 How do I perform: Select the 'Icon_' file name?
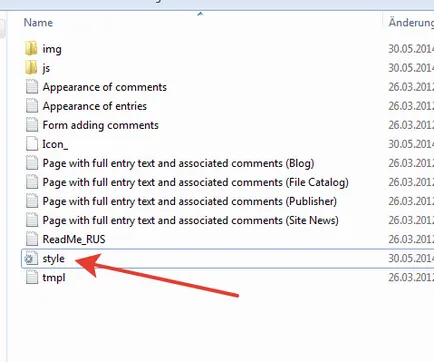point(55,144)
